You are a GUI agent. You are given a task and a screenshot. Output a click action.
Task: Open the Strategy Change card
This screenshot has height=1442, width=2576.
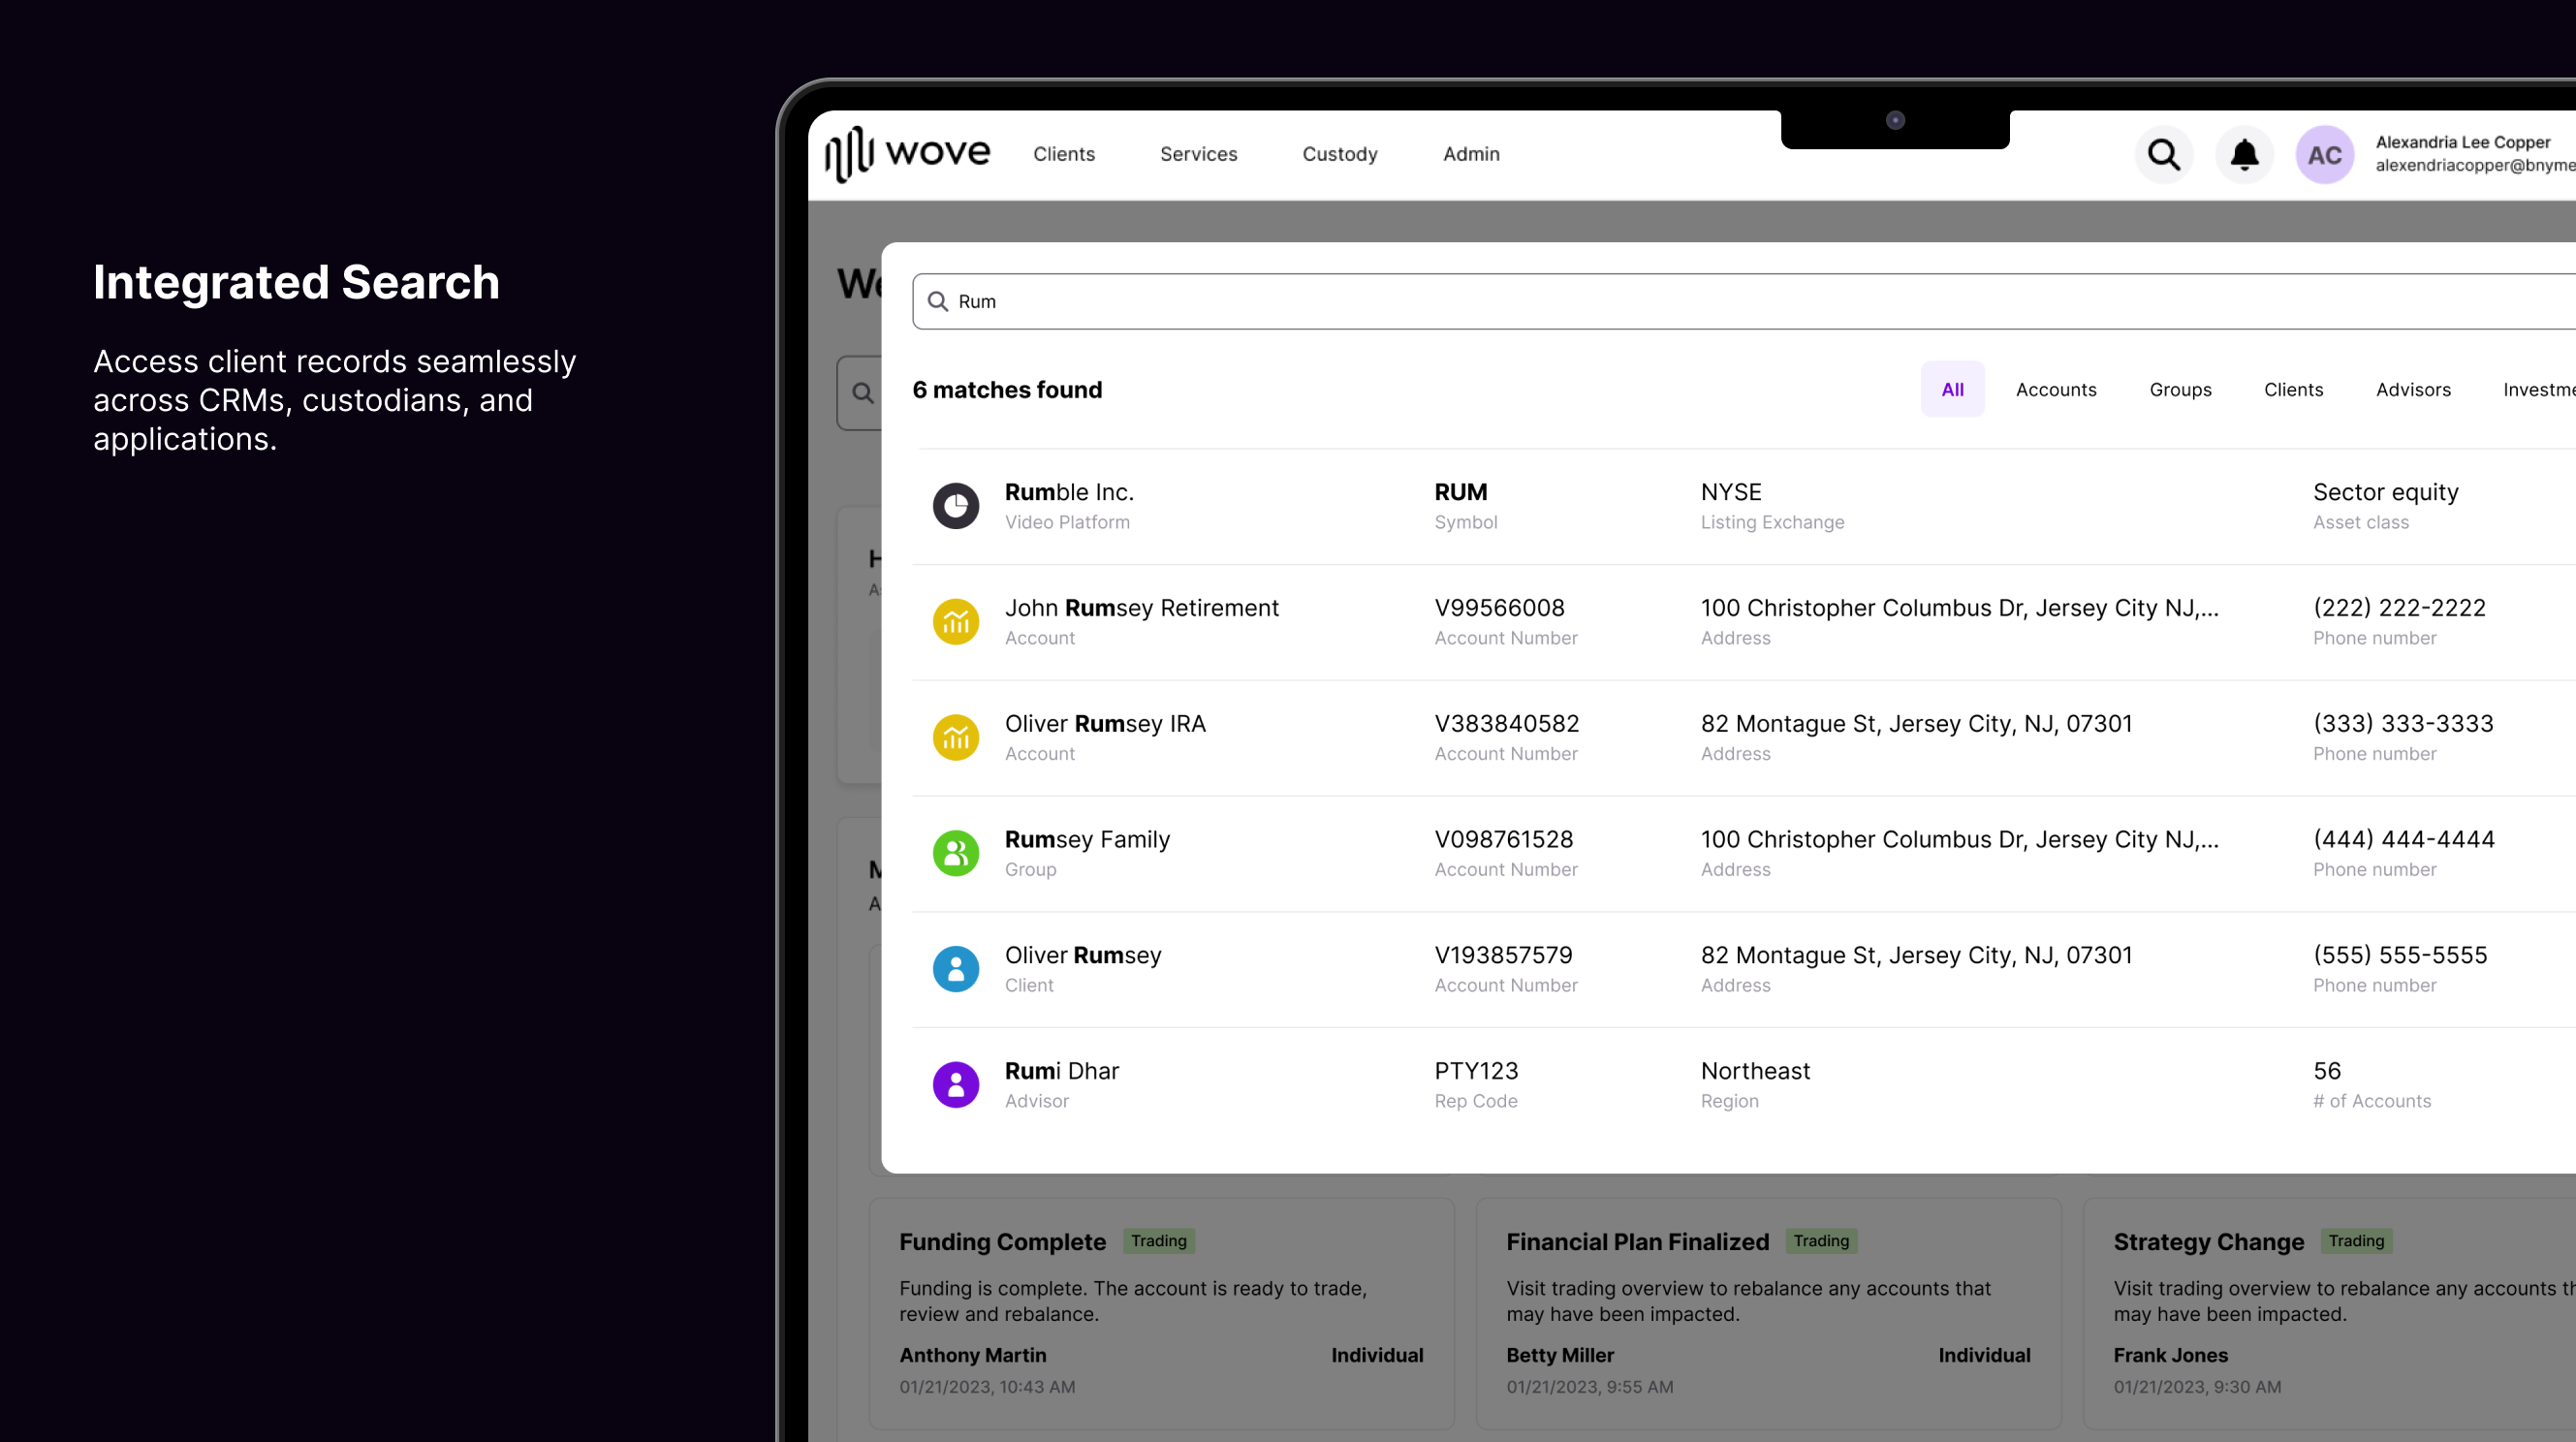click(x=2330, y=1314)
